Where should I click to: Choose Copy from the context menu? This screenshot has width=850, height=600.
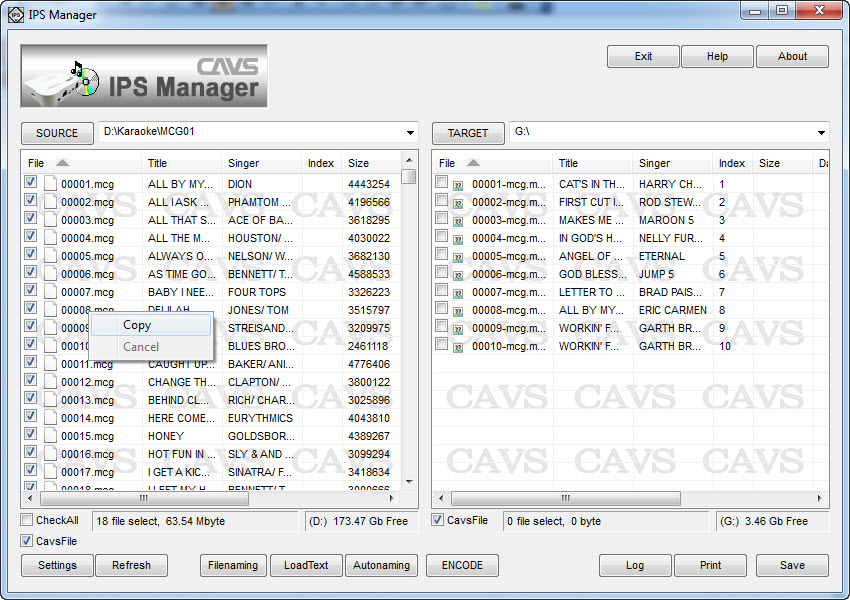pos(137,325)
